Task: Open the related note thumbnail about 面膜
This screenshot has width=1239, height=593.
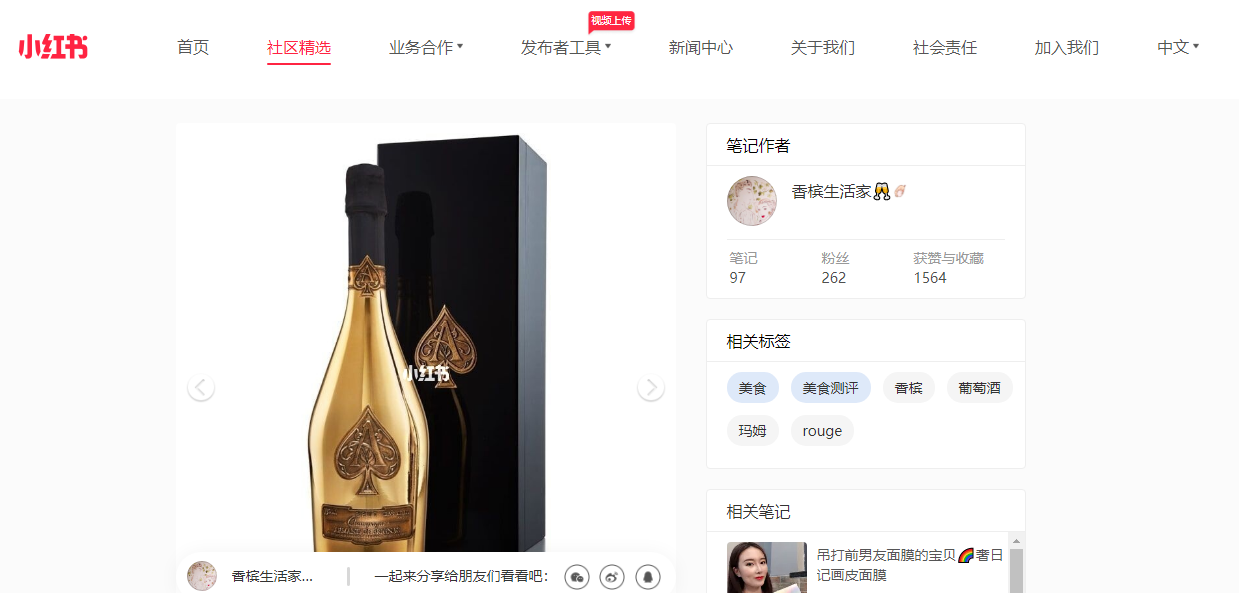Action: pos(767,567)
